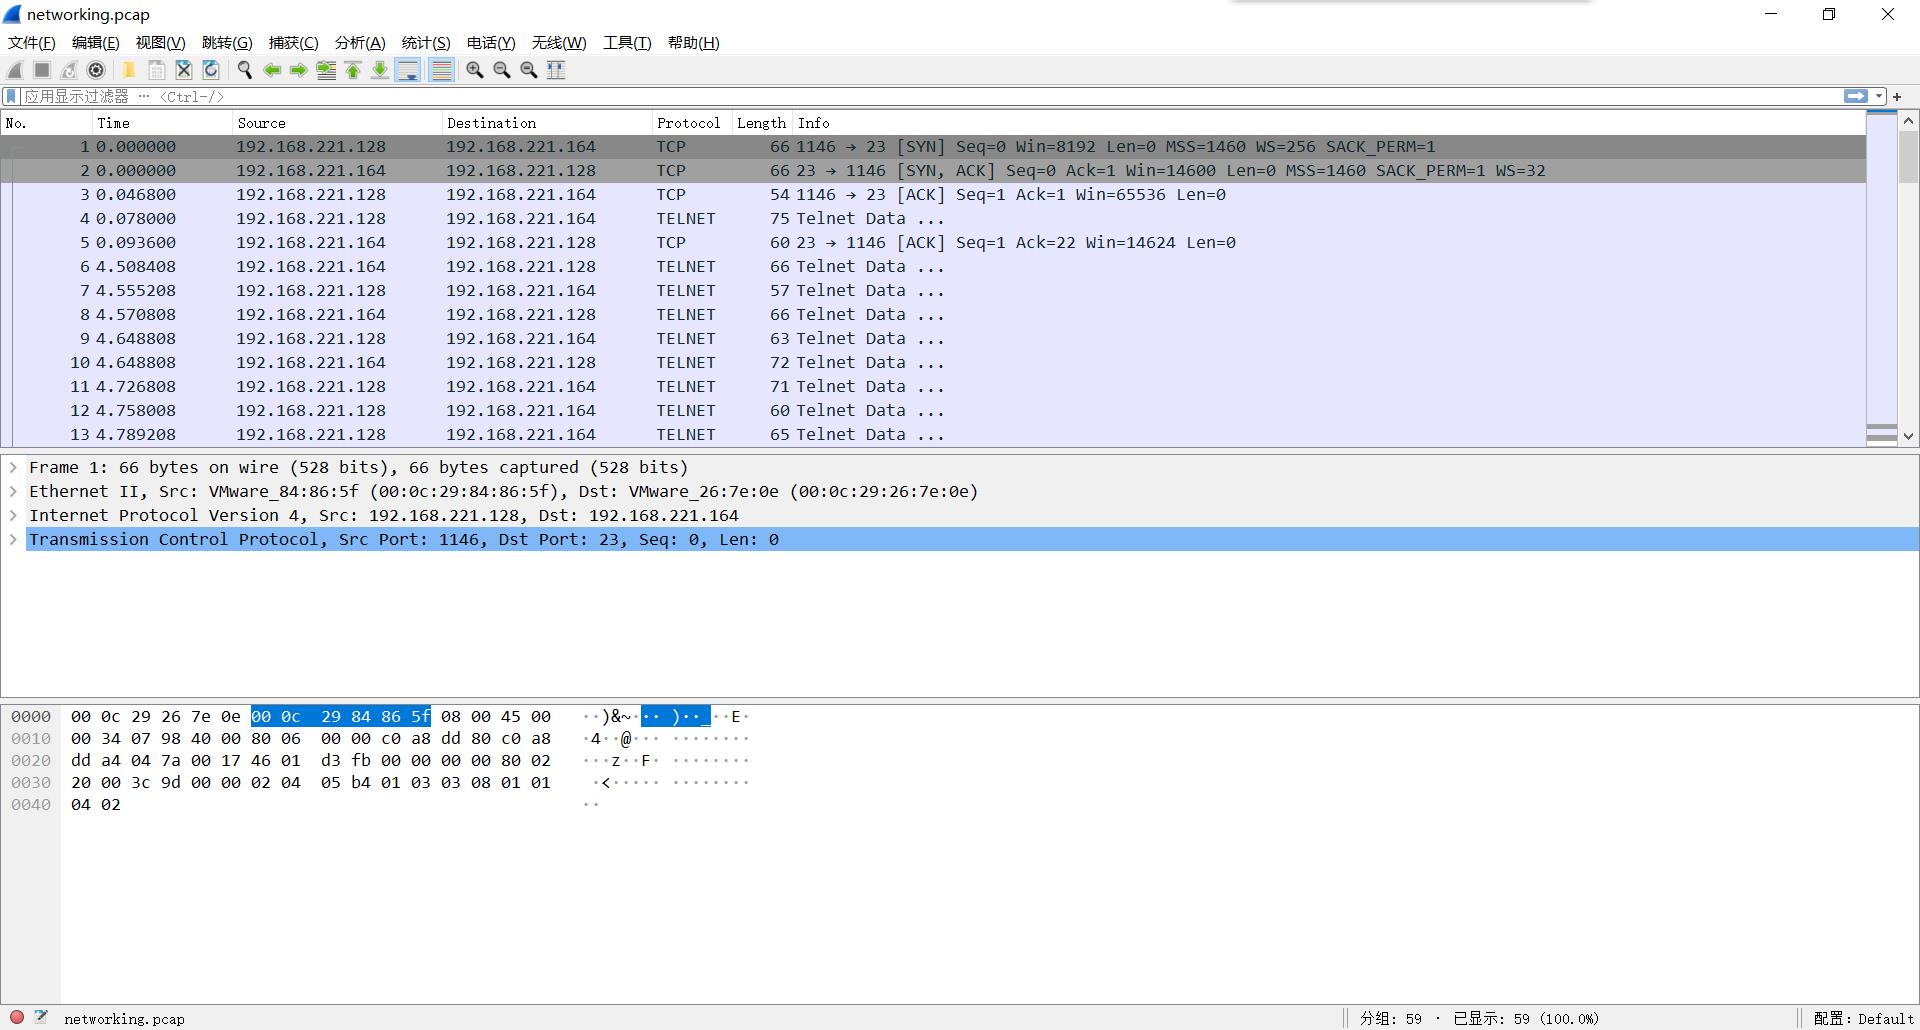Select packet 2 SYN, ACK row
Screen dimensions: 1920x1030
pos(933,170)
